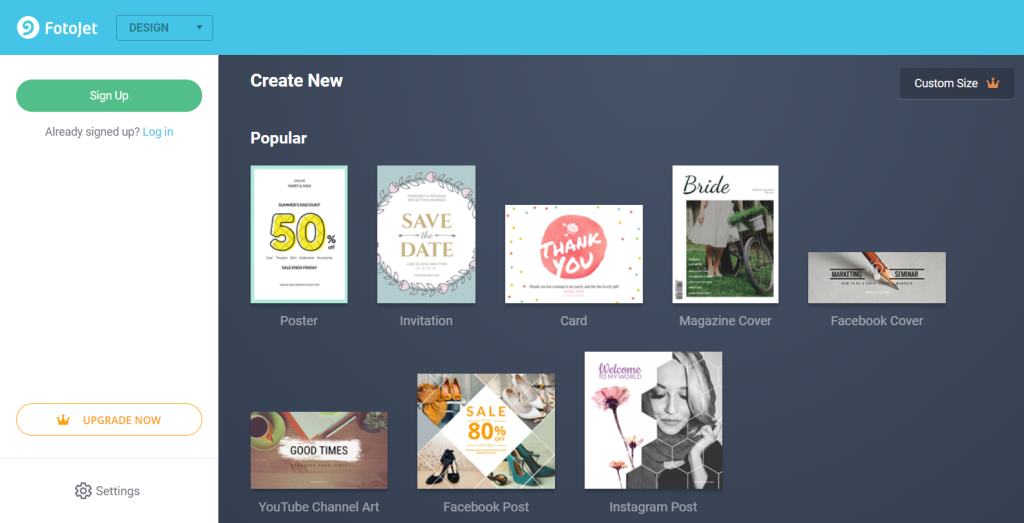Screen dimensions: 1024x523
Task: Choose the Sale 80% Facebook Post thumbnail
Action: pyautogui.click(x=486, y=431)
